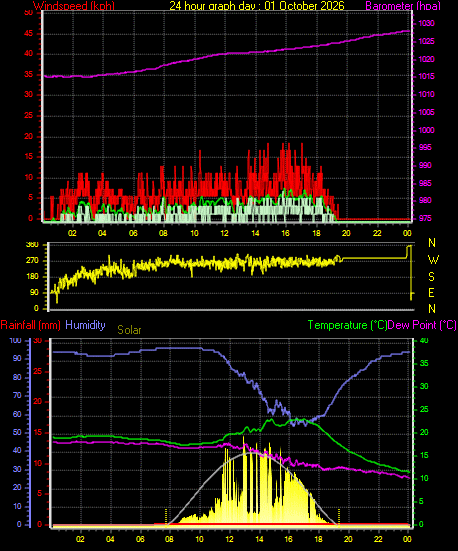Select the 'Dew Point (°C)' legend label
This screenshot has height=551, width=458.
(422, 325)
